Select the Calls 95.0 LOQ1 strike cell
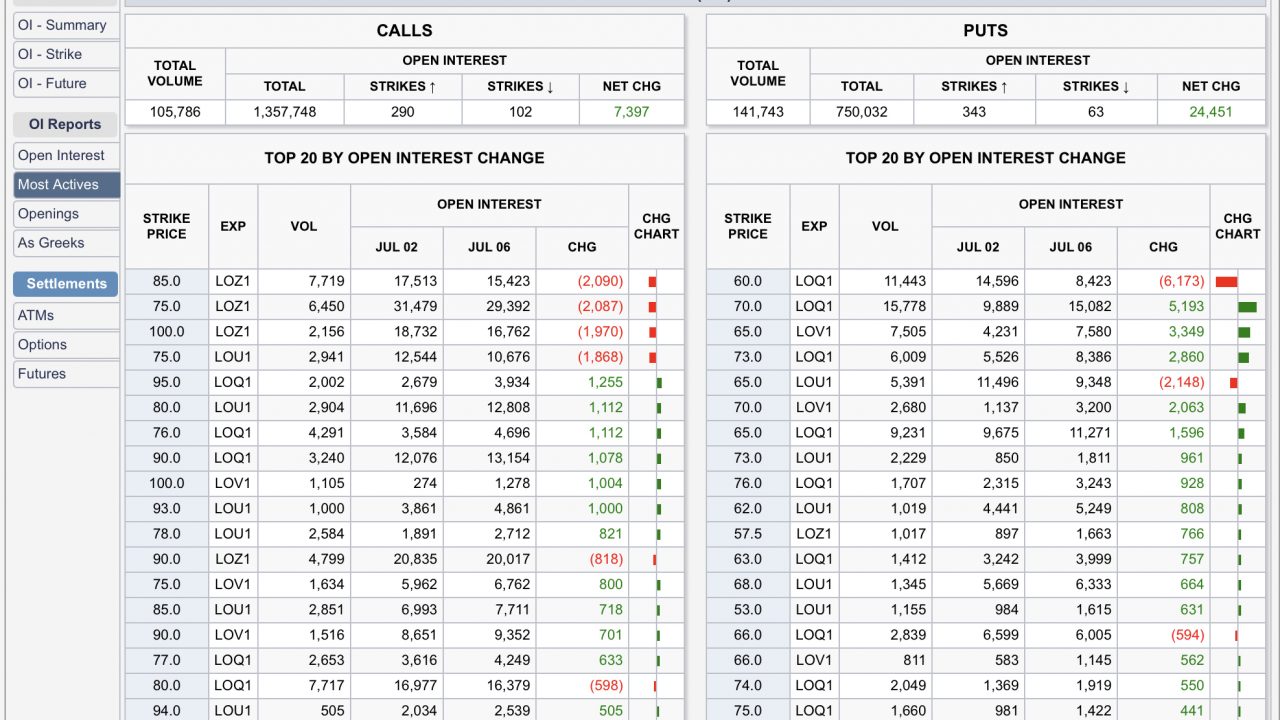The height and width of the screenshot is (720, 1280). (167, 382)
